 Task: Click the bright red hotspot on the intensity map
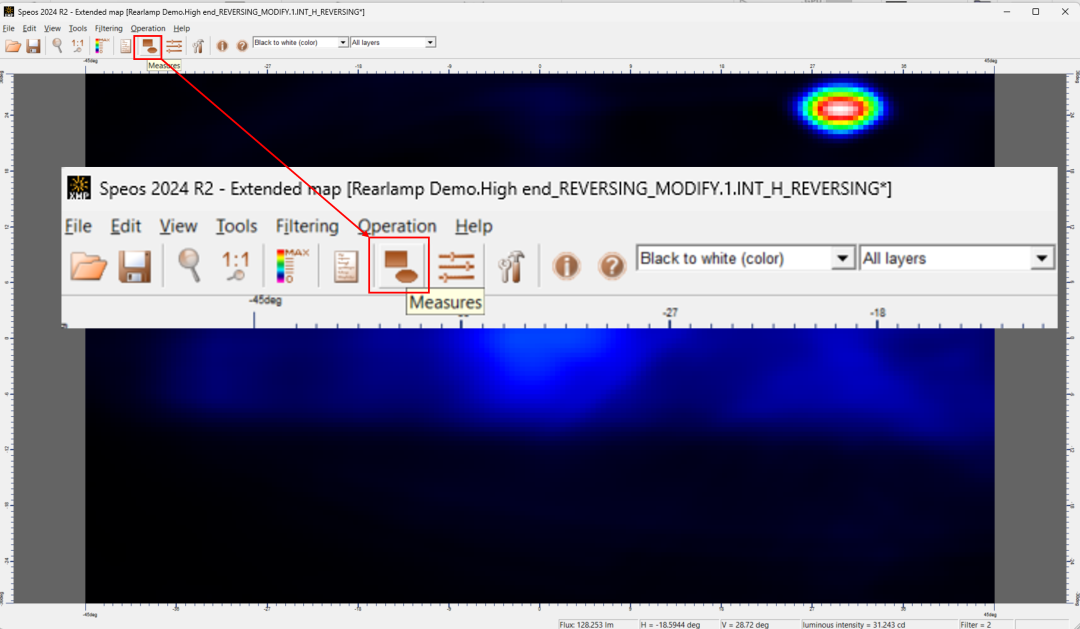842,107
